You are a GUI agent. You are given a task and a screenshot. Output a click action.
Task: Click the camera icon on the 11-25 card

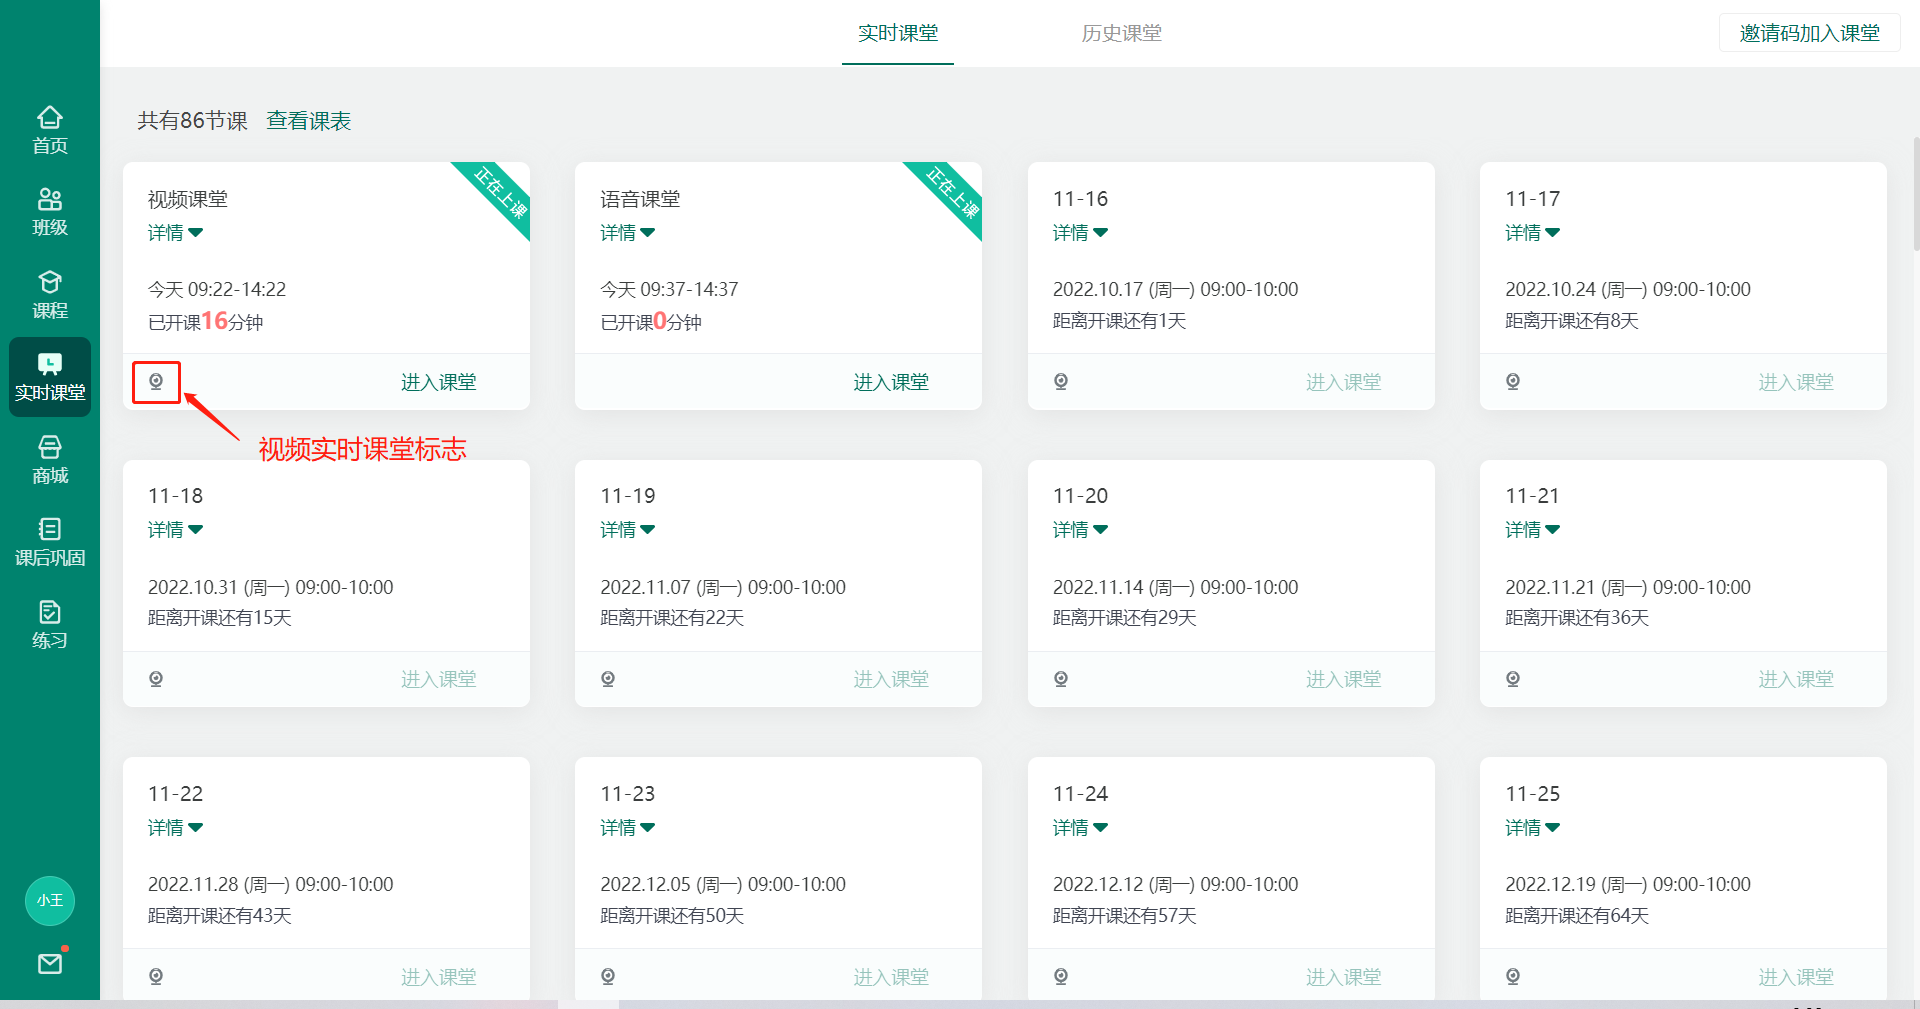click(x=1513, y=976)
